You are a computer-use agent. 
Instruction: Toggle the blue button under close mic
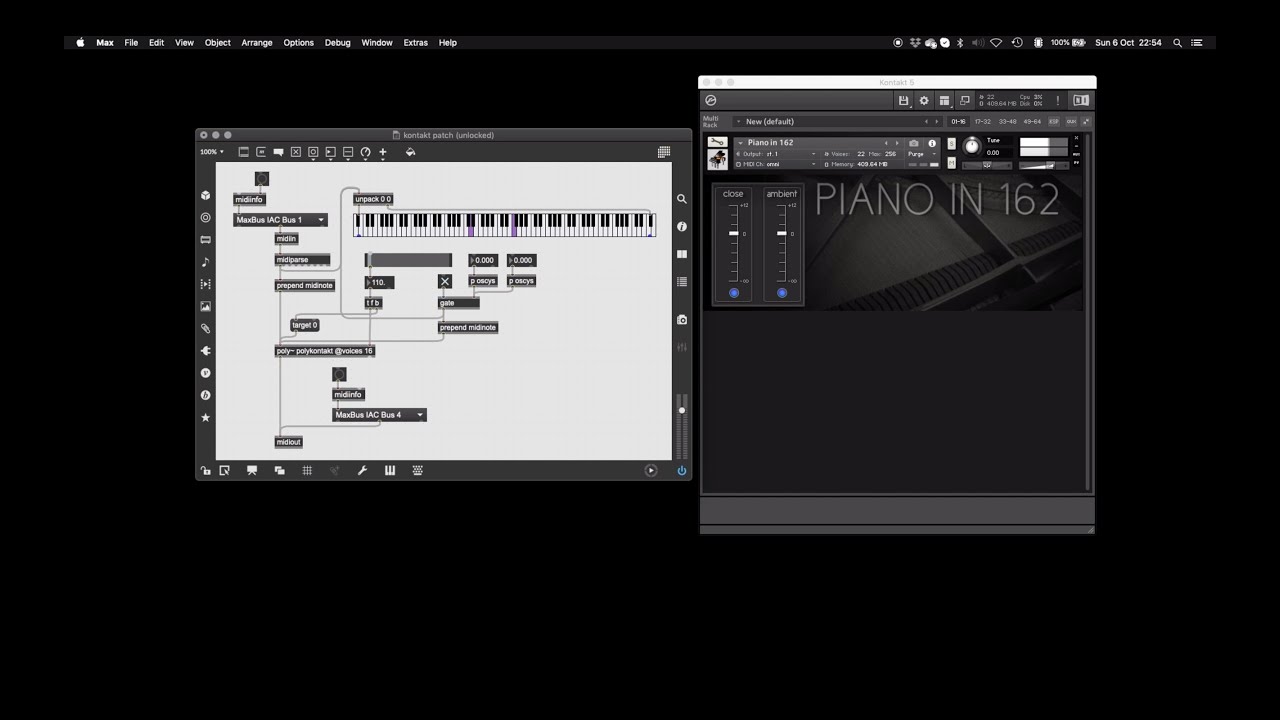point(734,293)
